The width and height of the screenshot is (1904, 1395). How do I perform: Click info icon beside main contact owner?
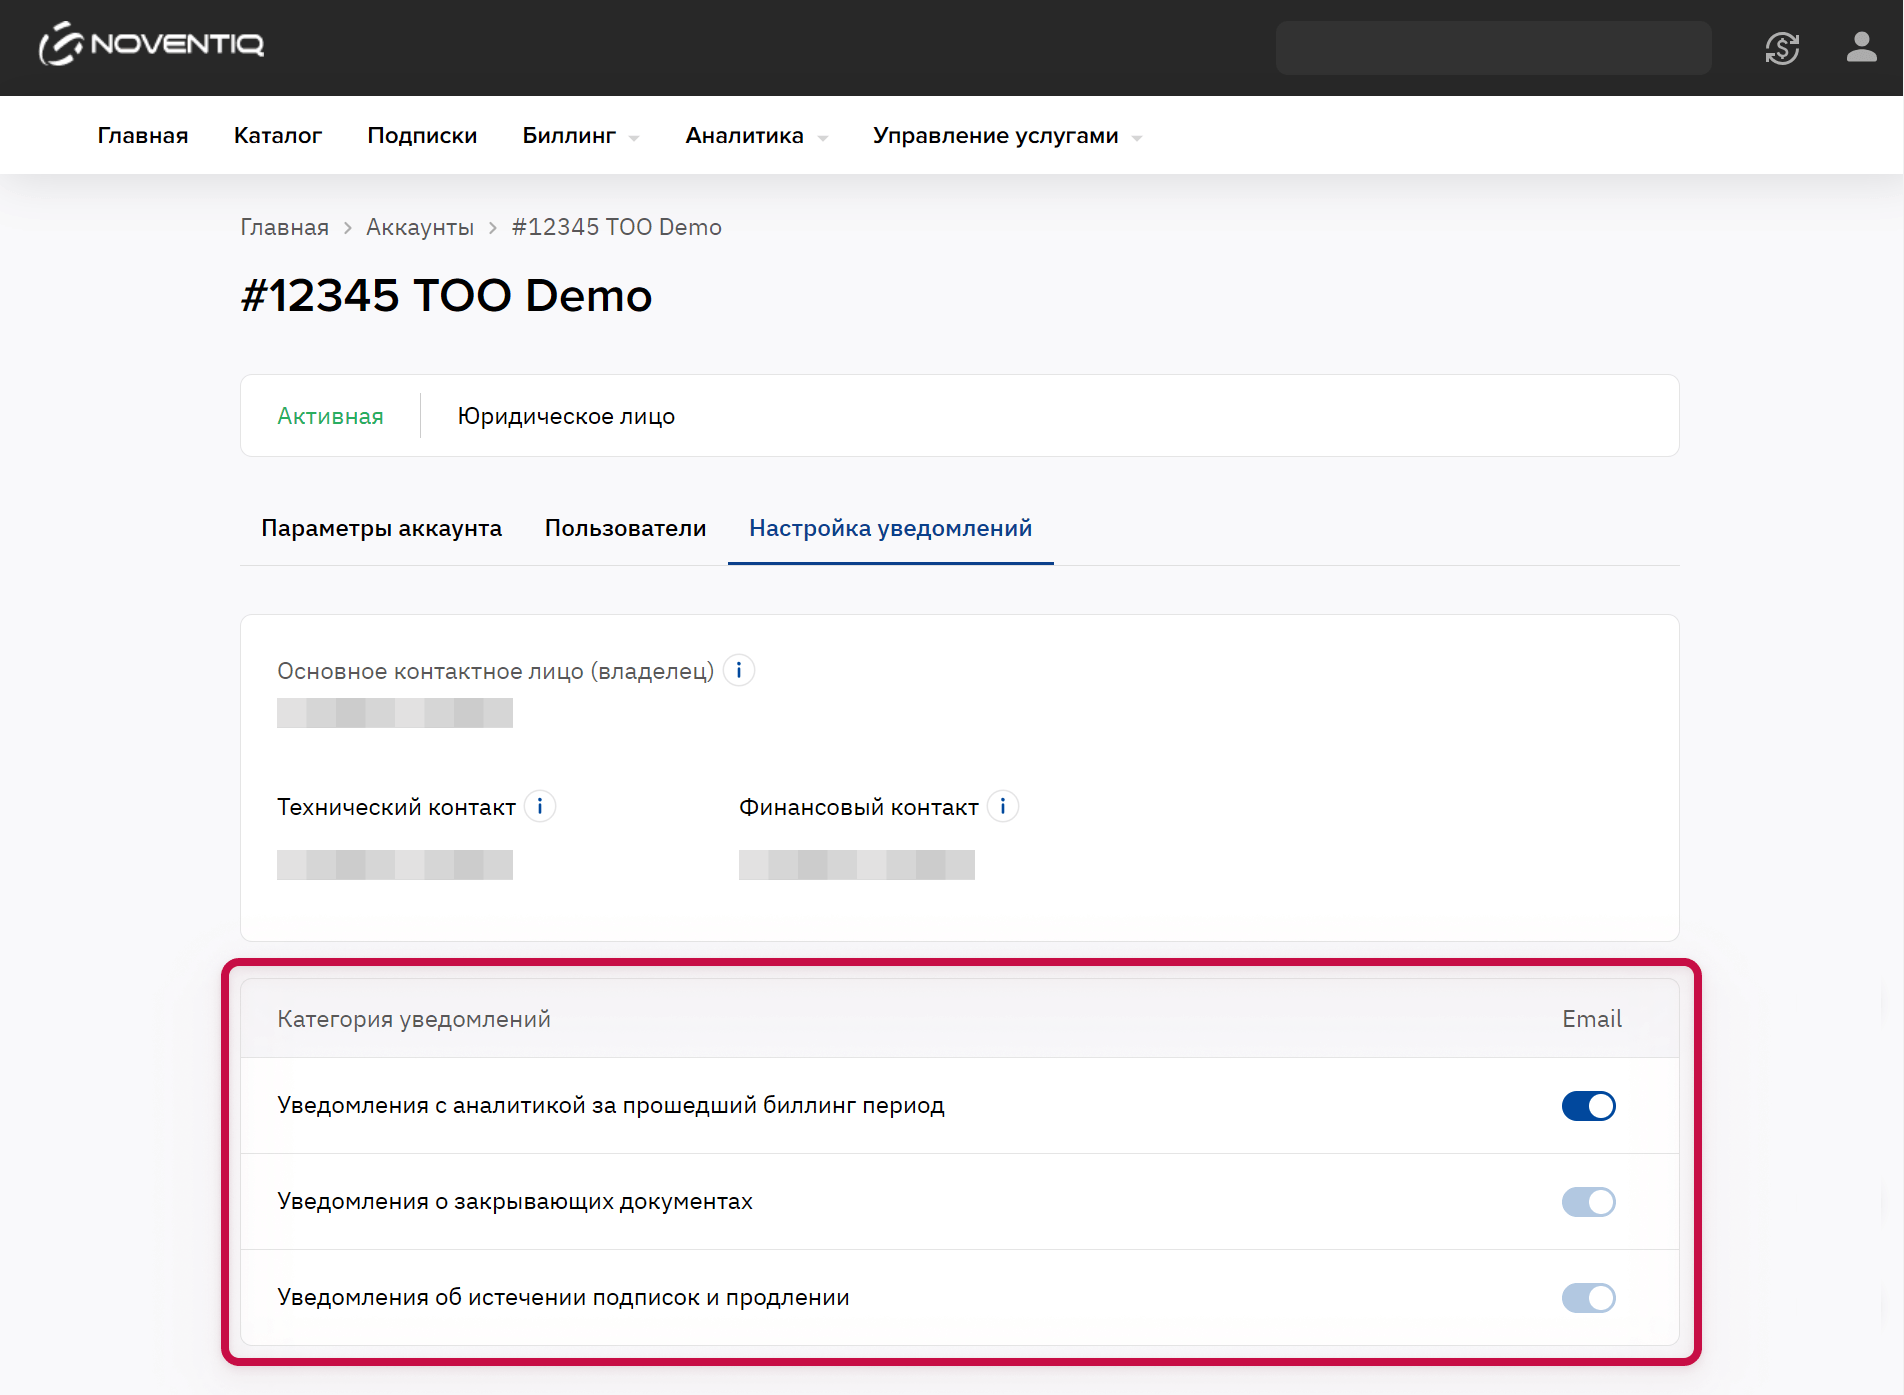coord(739,670)
